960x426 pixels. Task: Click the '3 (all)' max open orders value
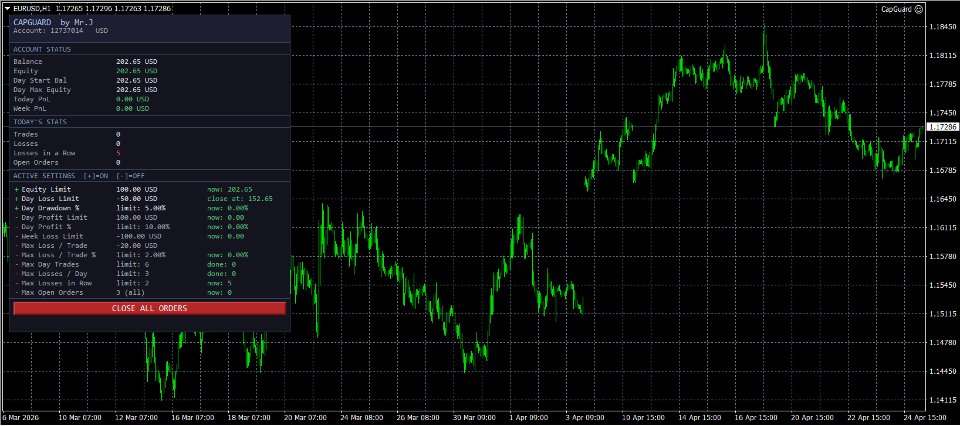pyautogui.click(x=130, y=293)
